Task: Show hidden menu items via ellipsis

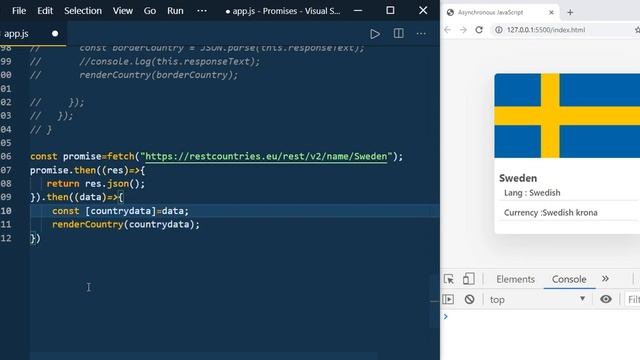Action: click(202, 11)
